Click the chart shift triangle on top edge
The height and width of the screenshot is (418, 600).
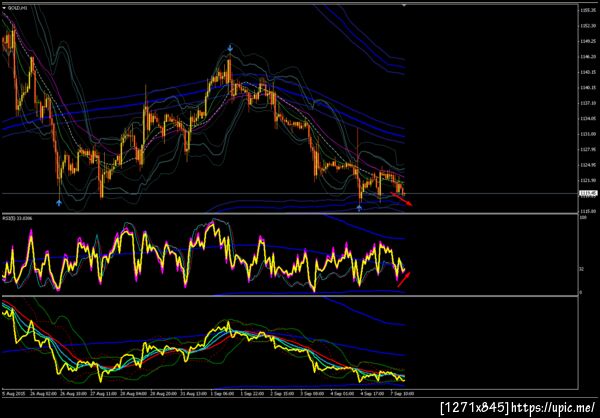pos(405,5)
